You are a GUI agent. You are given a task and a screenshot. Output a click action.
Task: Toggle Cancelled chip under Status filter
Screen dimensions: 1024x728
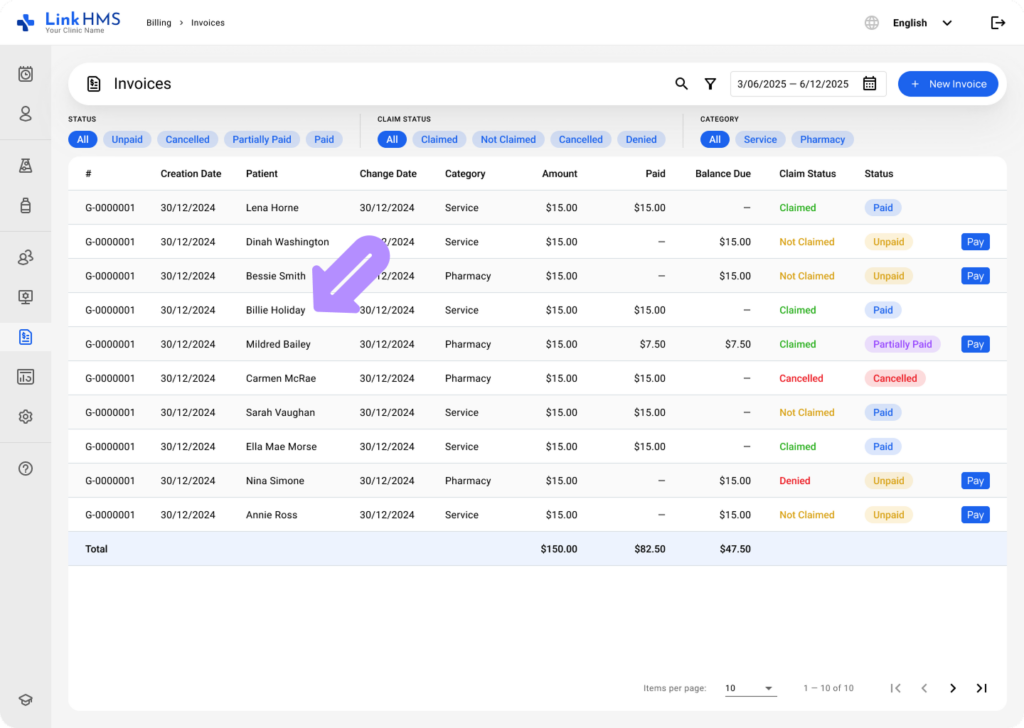(x=187, y=139)
